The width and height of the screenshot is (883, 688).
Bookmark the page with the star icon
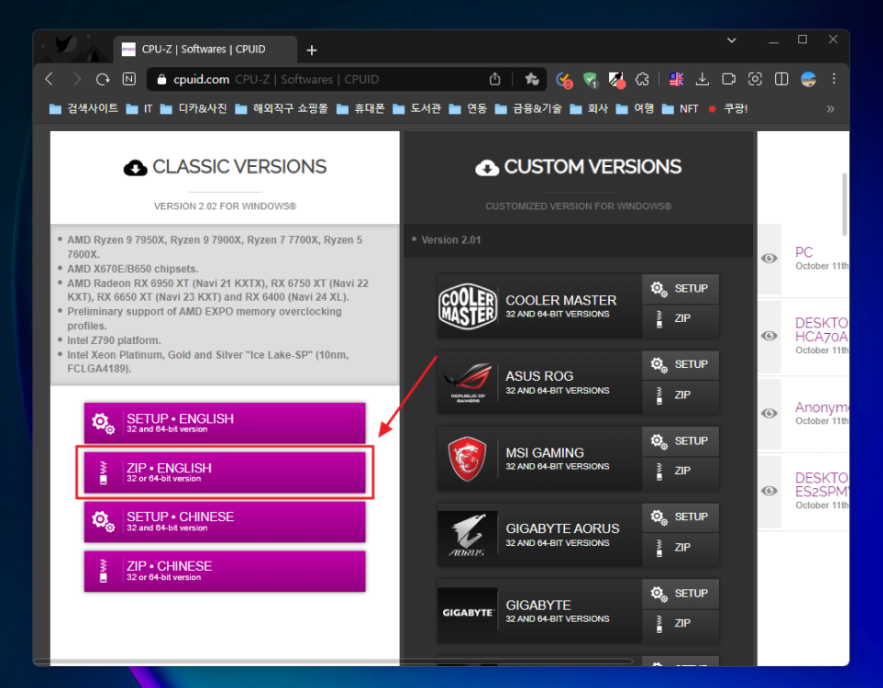click(532, 79)
